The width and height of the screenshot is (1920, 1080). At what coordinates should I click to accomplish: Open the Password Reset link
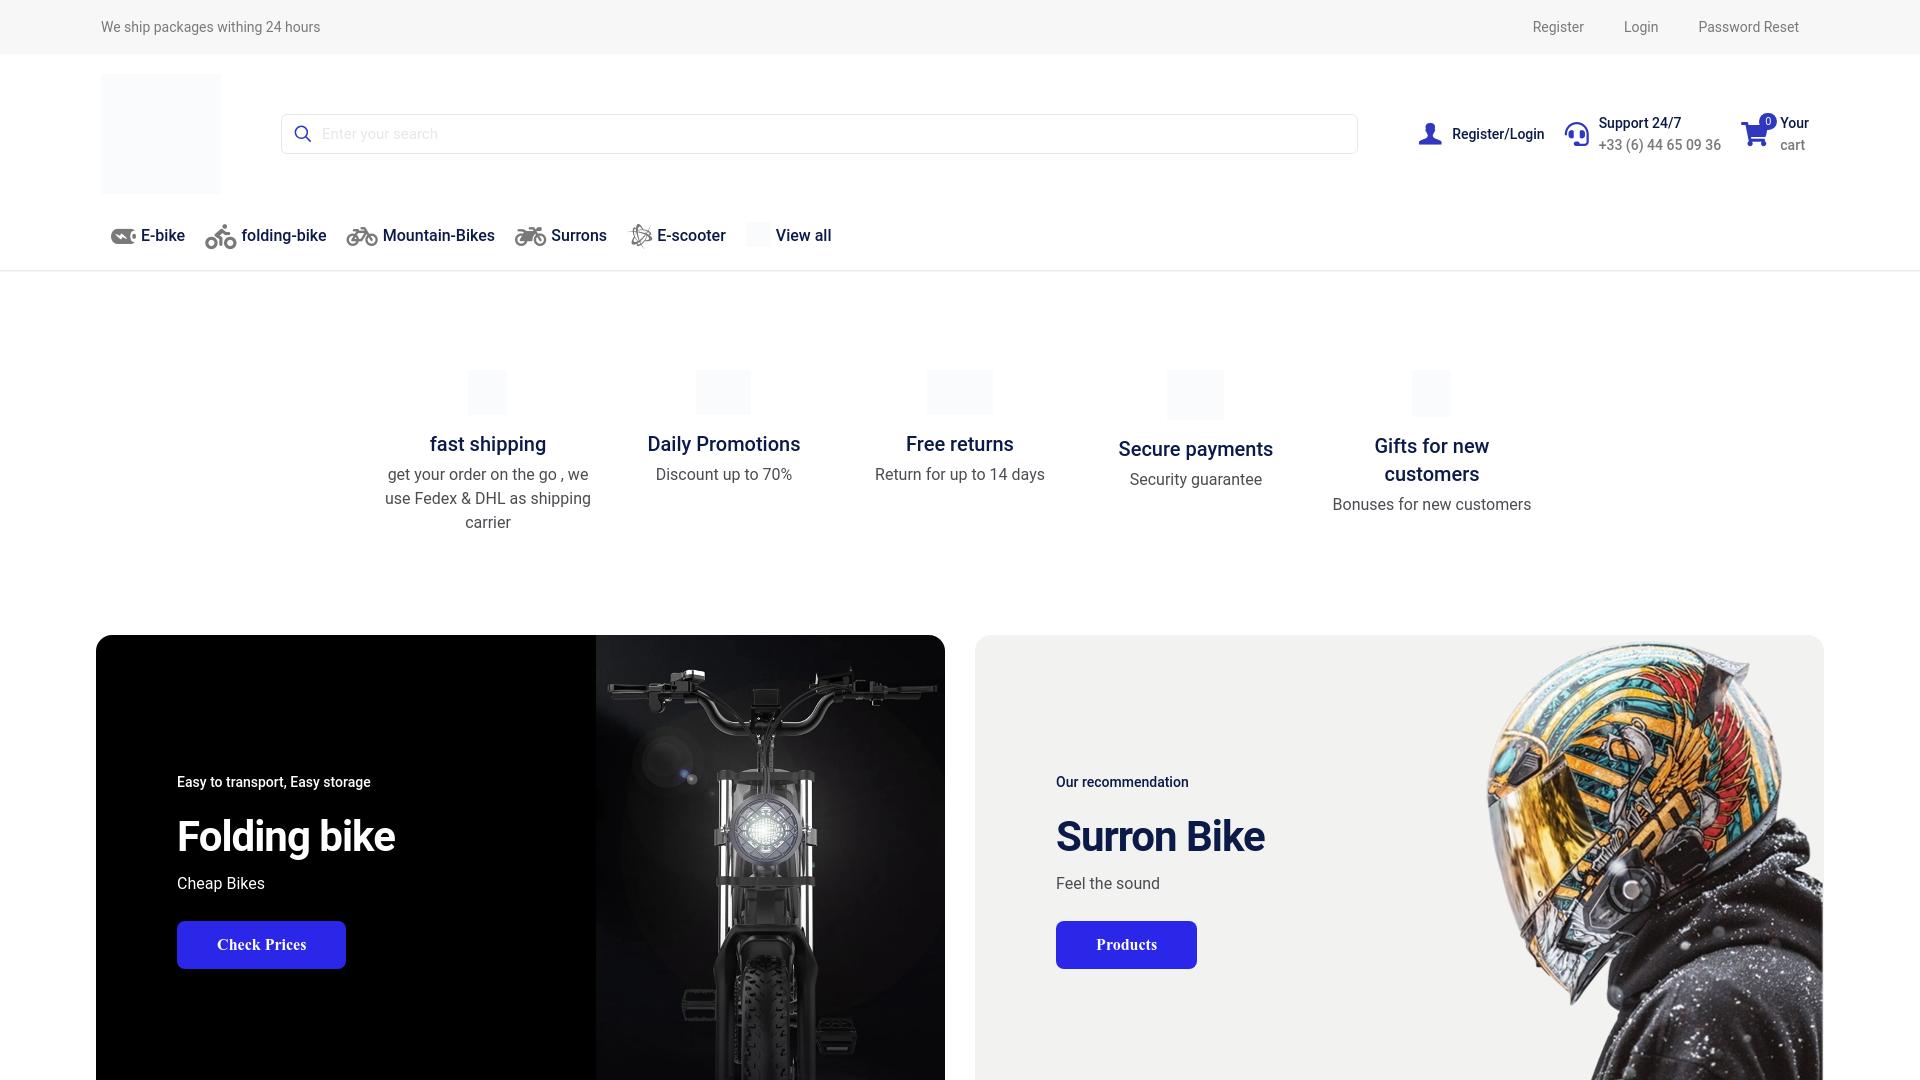click(1748, 27)
